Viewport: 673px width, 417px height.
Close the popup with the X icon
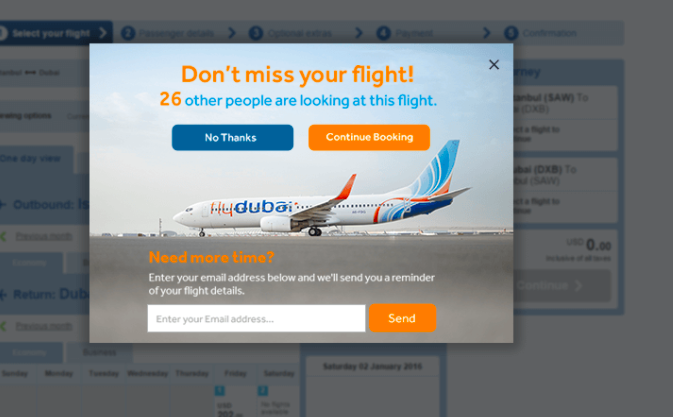pos(494,64)
